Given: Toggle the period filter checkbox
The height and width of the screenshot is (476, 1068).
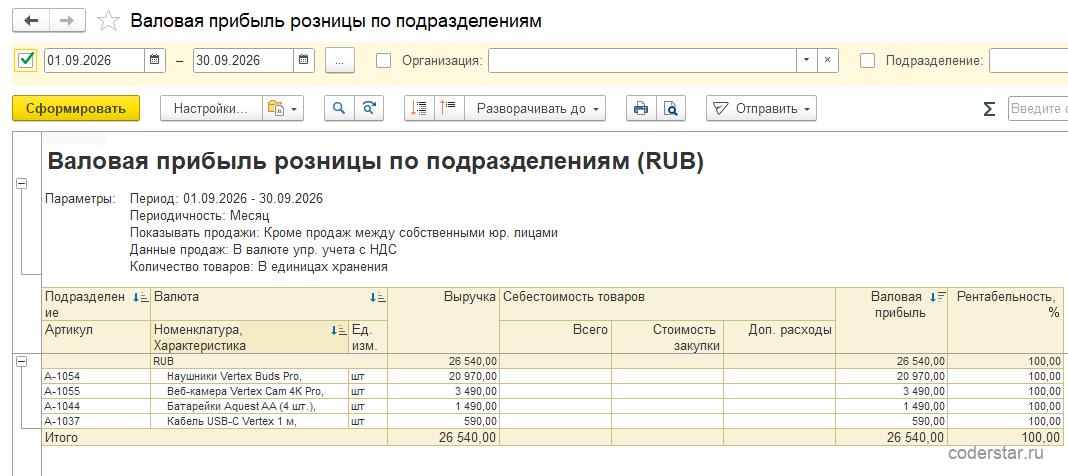Looking at the screenshot, I should [x=26, y=60].
